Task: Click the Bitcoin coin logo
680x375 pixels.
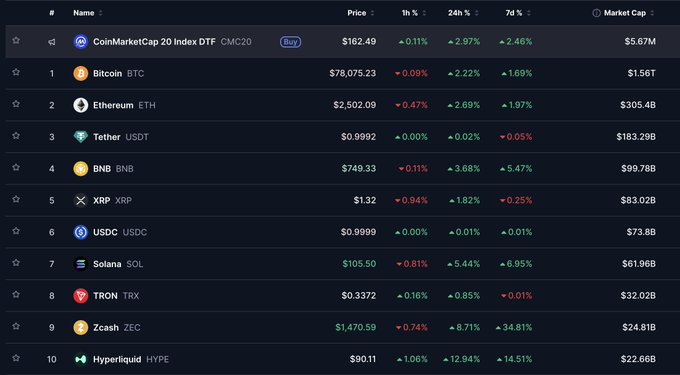Action: click(81, 73)
